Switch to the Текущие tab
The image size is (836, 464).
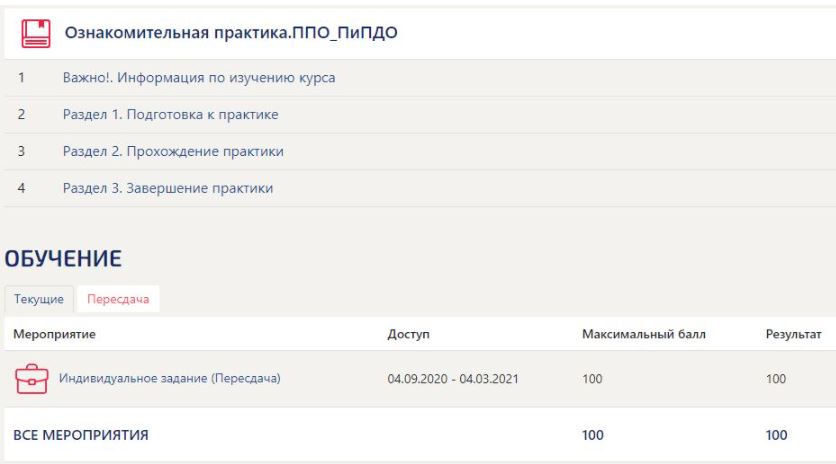pyautogui.click(x=39, y=300)
